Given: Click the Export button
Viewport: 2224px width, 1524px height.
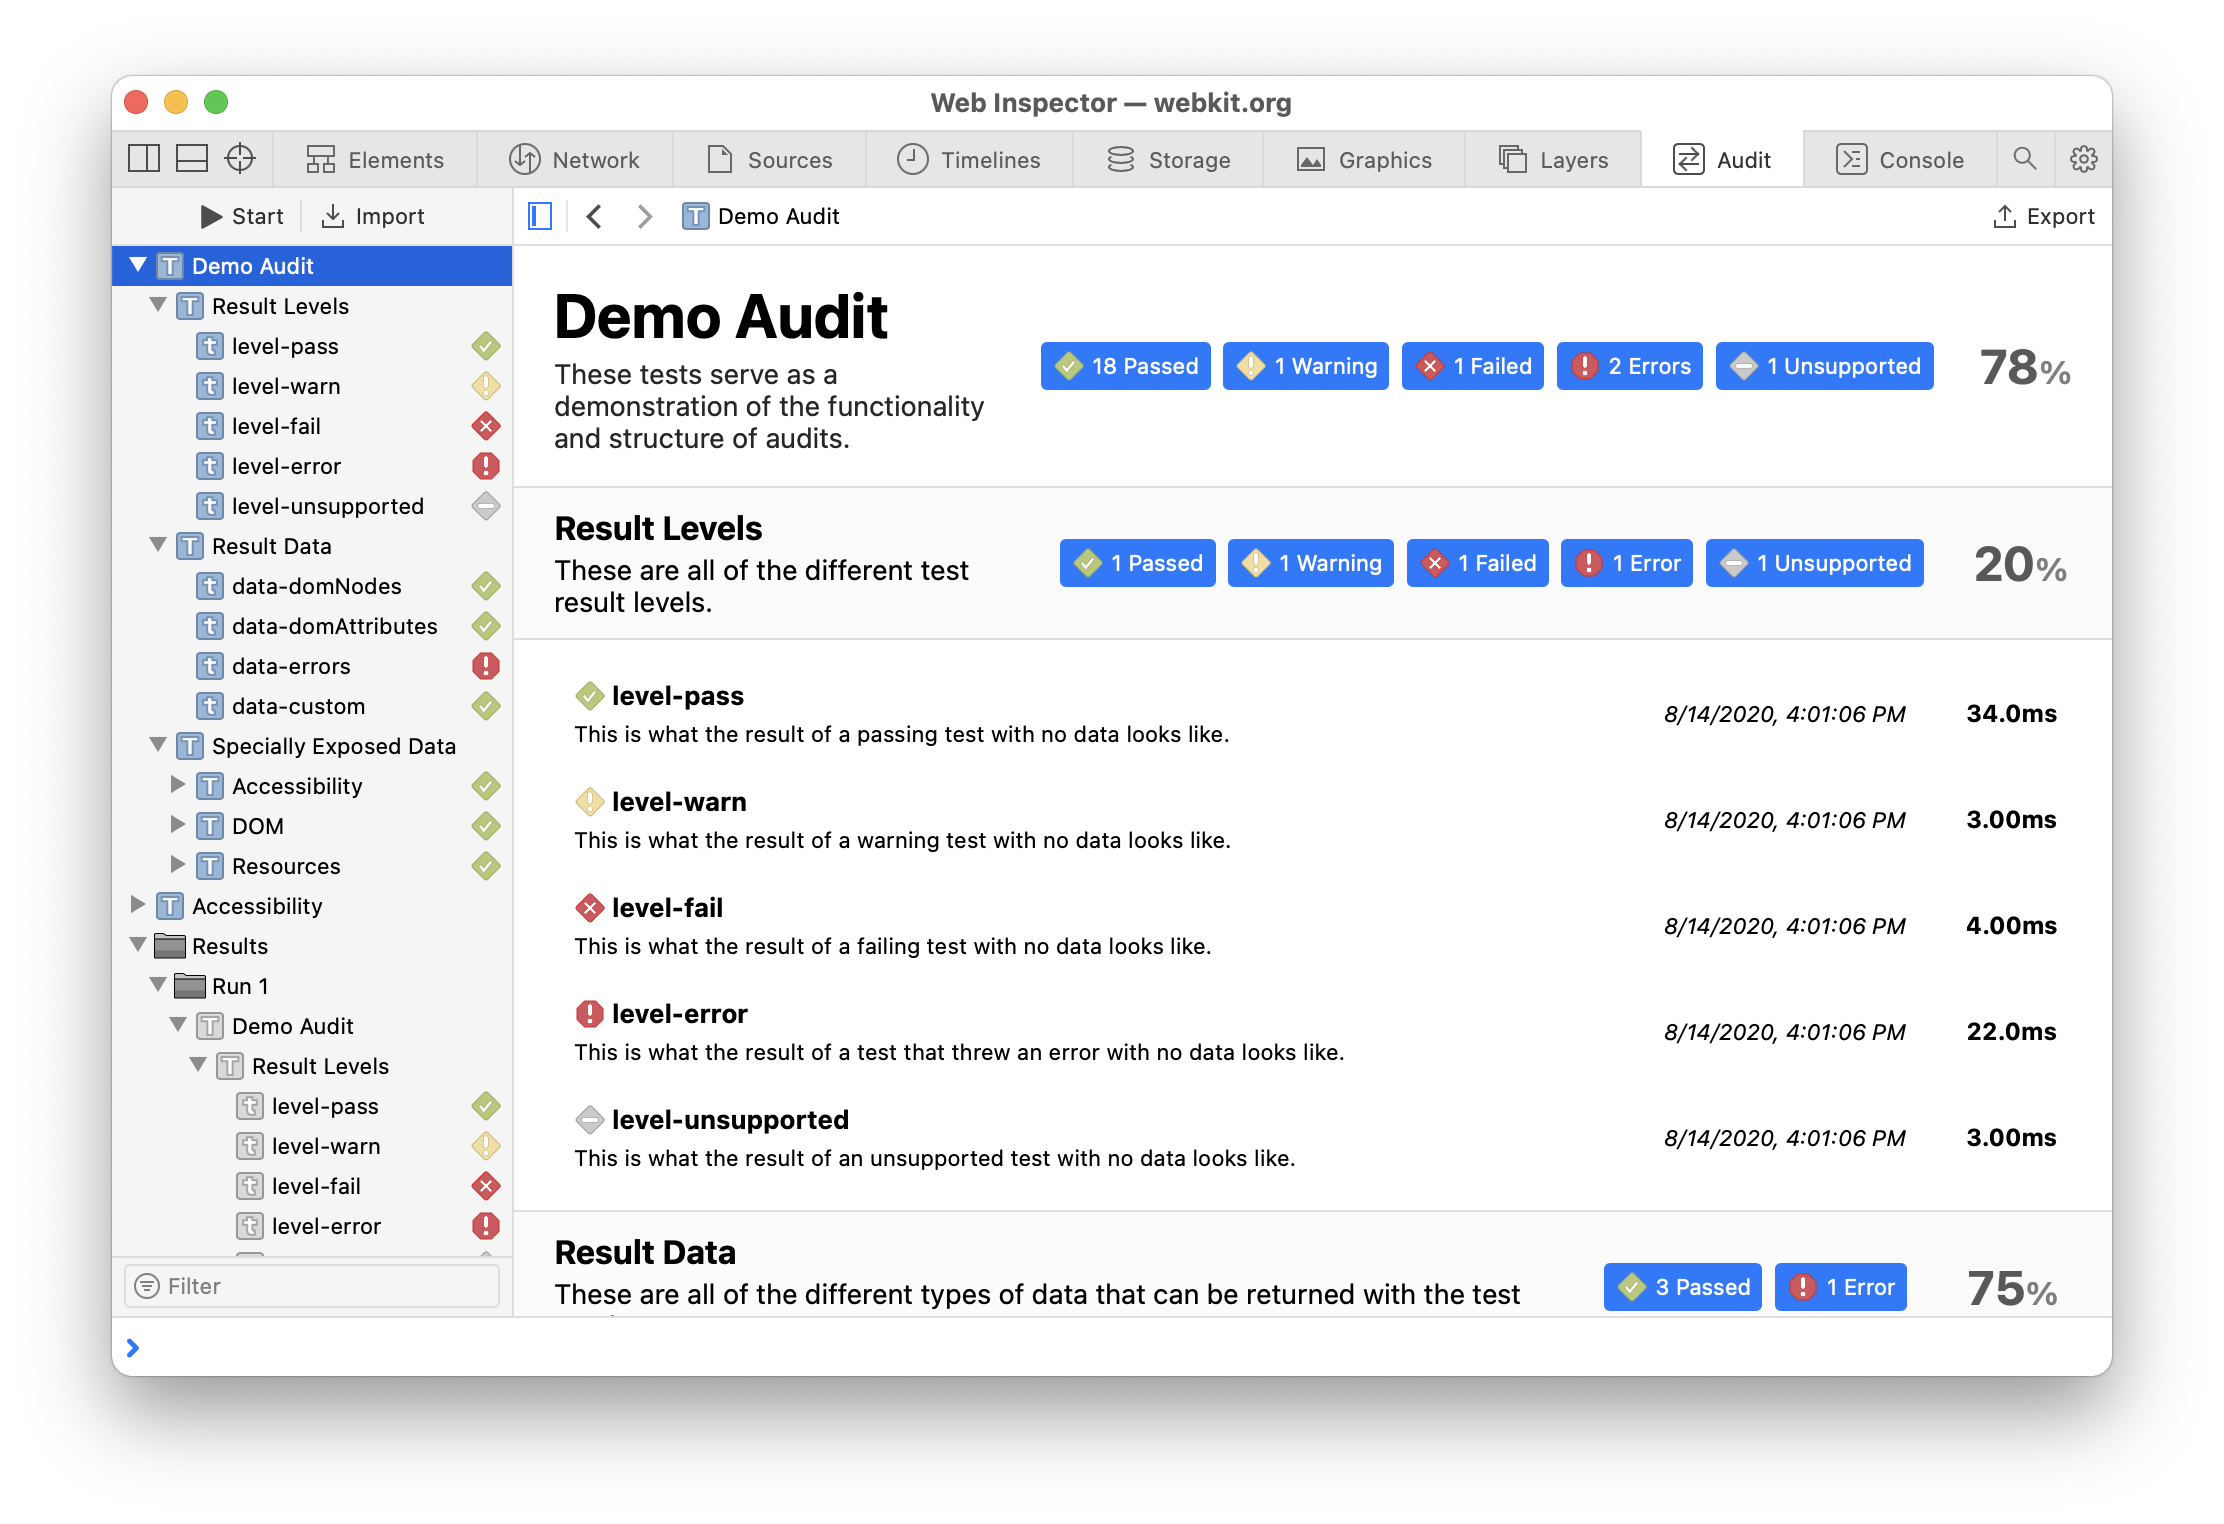Looking at the screenshot, I should tap(2043, 216).
